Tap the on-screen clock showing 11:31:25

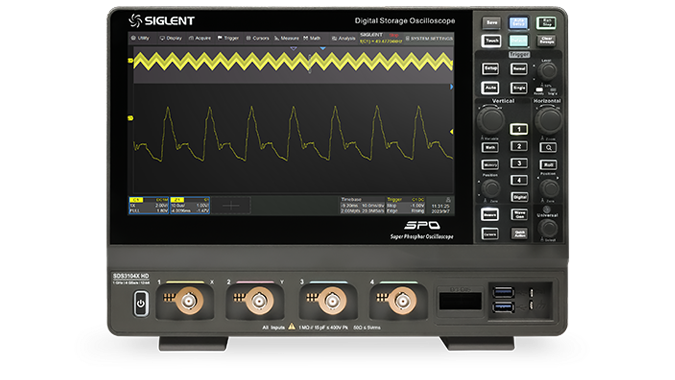pyautogui.click(x=440, y=206)
